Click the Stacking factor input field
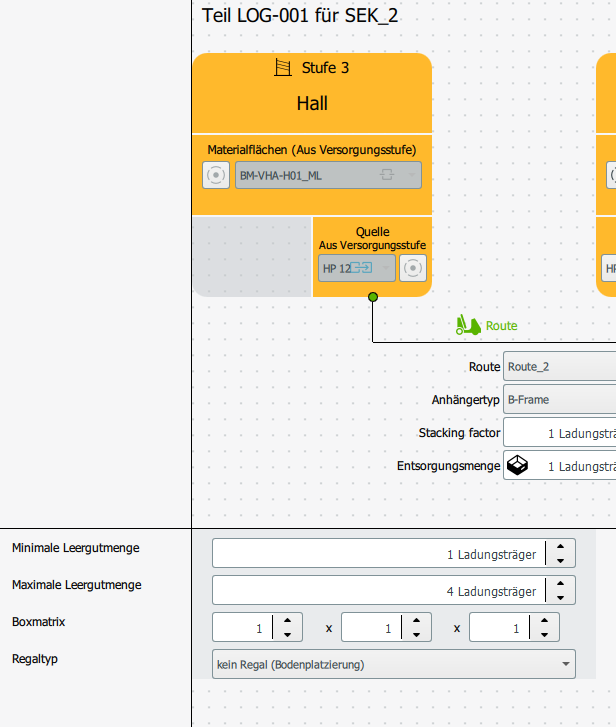 click(559, 432)
